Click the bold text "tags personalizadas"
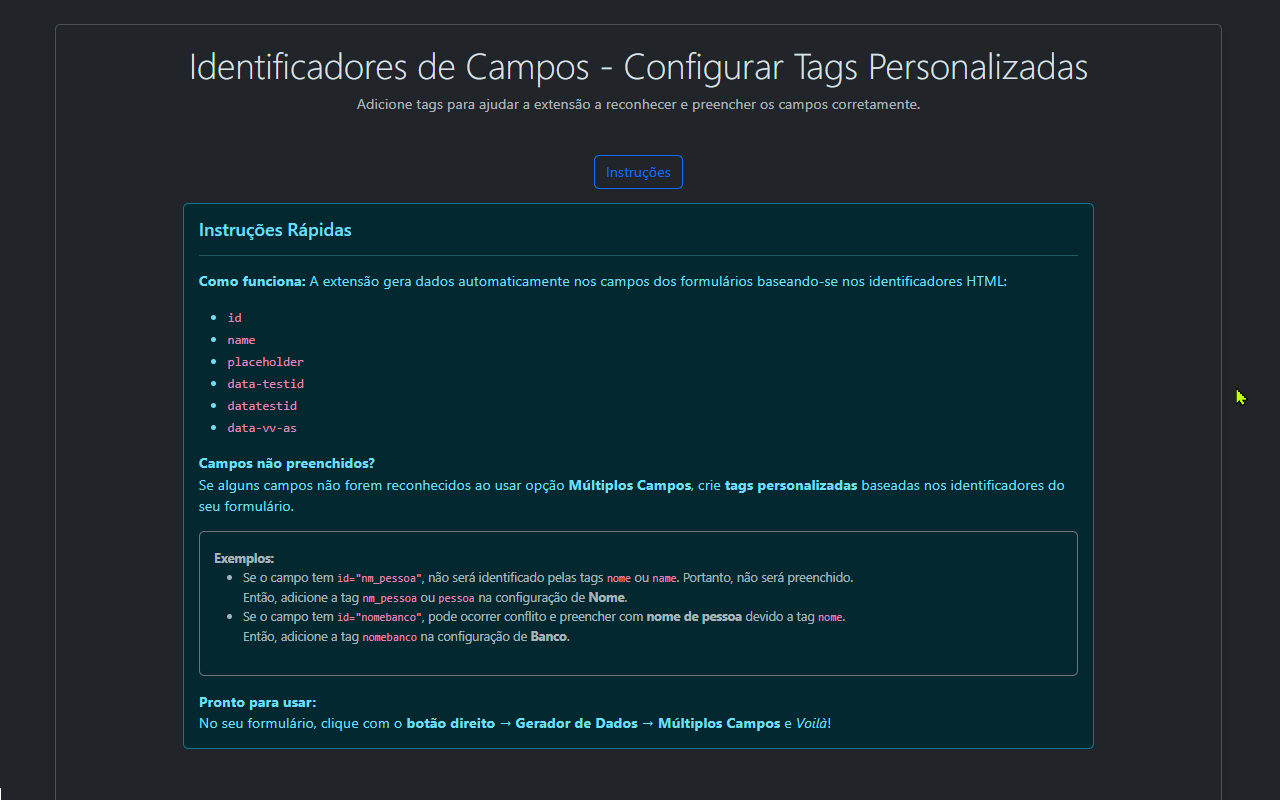The image size is (1280, 800). (791, 486)
